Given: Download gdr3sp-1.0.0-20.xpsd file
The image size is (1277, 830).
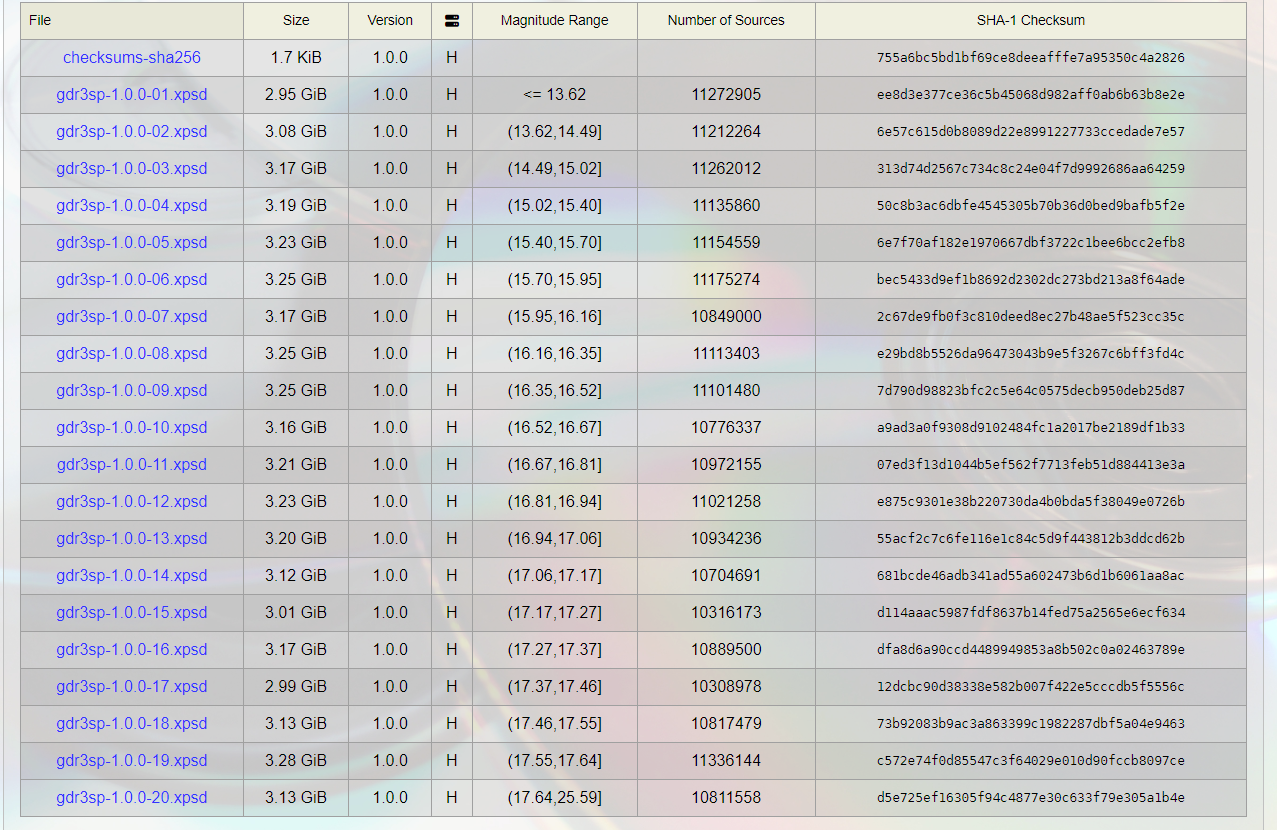Looking at the screenshot, I should [x=132, y=797].
